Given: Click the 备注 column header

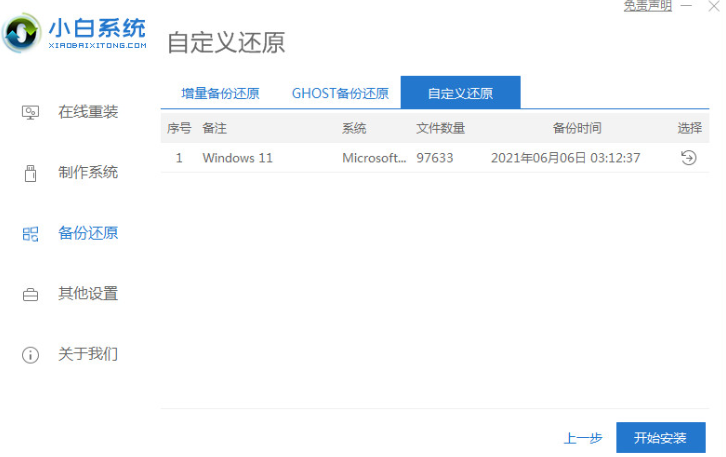Looking at the screenshot, I should [x=214, y=128].
